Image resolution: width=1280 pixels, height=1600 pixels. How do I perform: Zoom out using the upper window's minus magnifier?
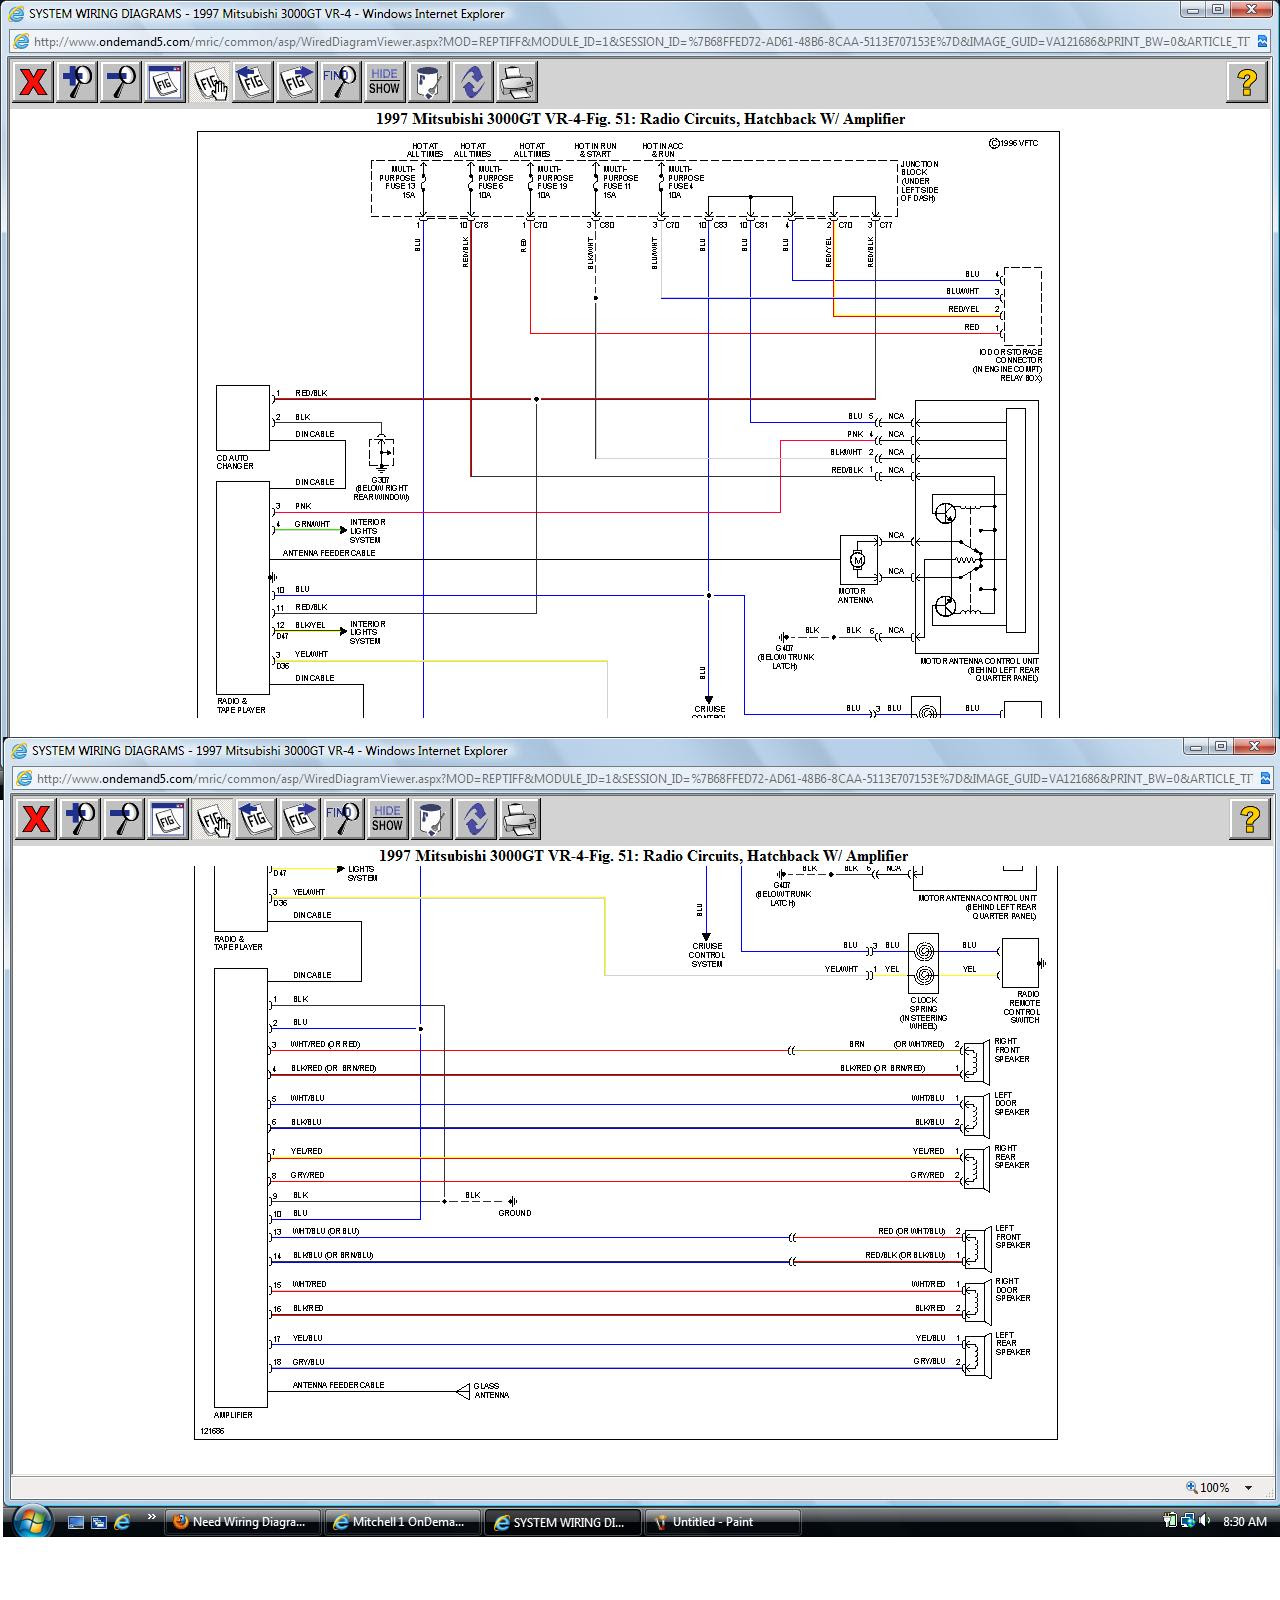point(121,82)
